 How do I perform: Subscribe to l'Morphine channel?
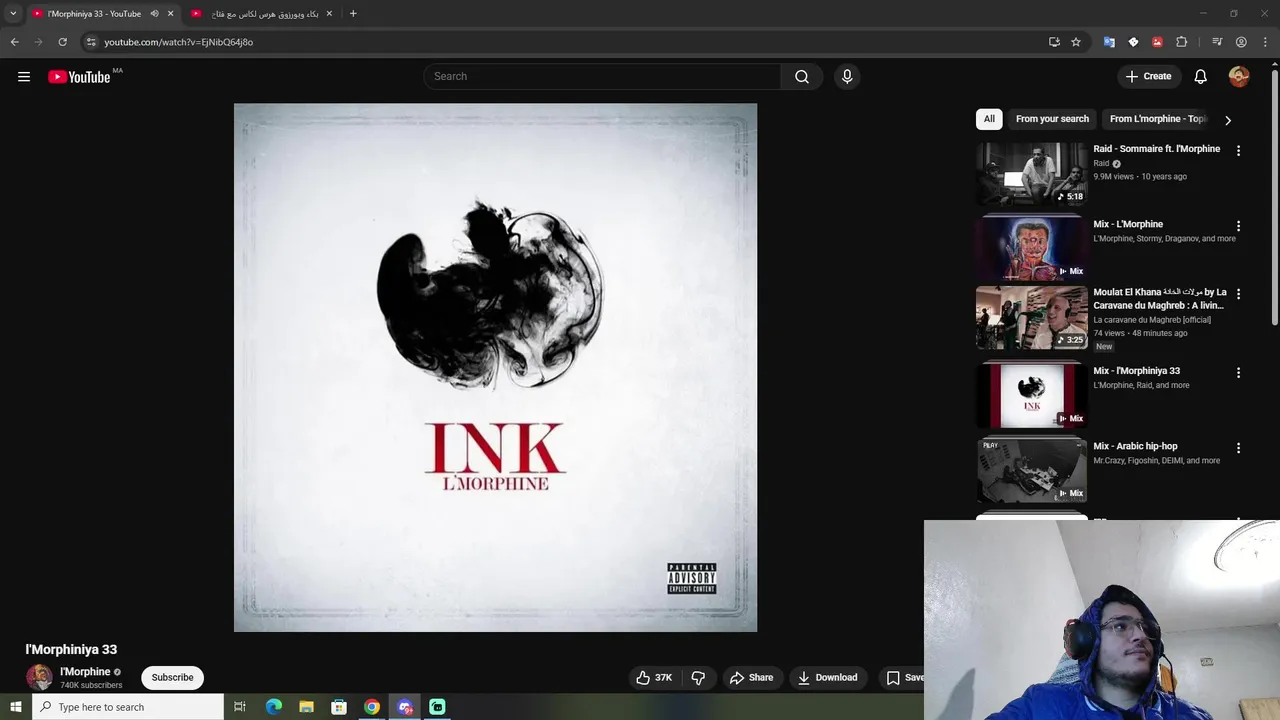click(x=172, y=677)
